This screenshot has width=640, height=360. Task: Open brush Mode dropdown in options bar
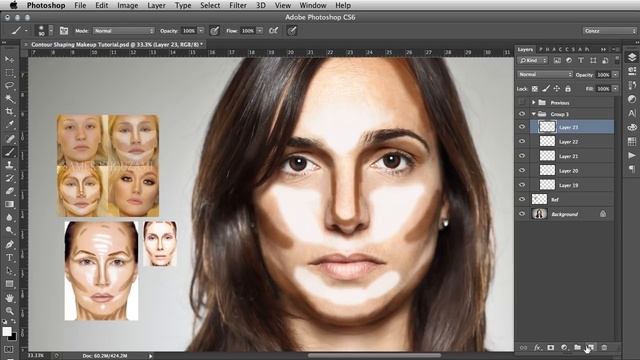point(124,31)
